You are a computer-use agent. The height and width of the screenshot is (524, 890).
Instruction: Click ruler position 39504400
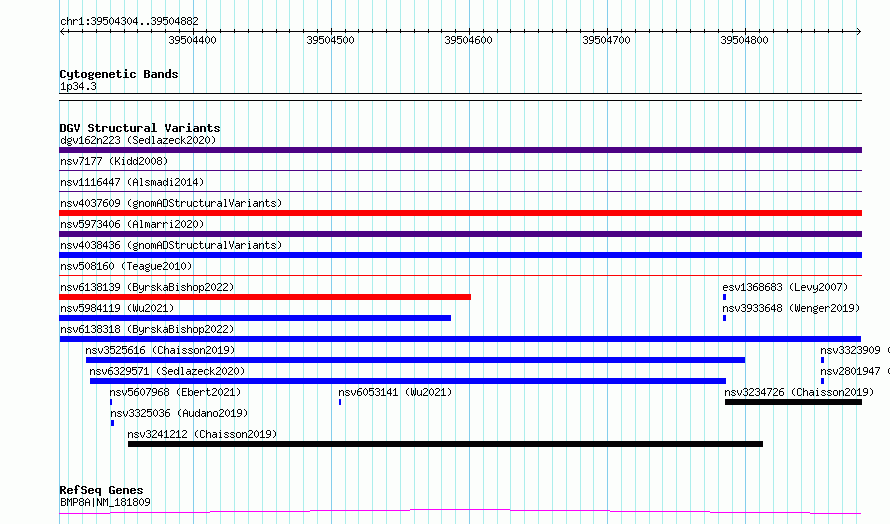[x=192, y=40]
